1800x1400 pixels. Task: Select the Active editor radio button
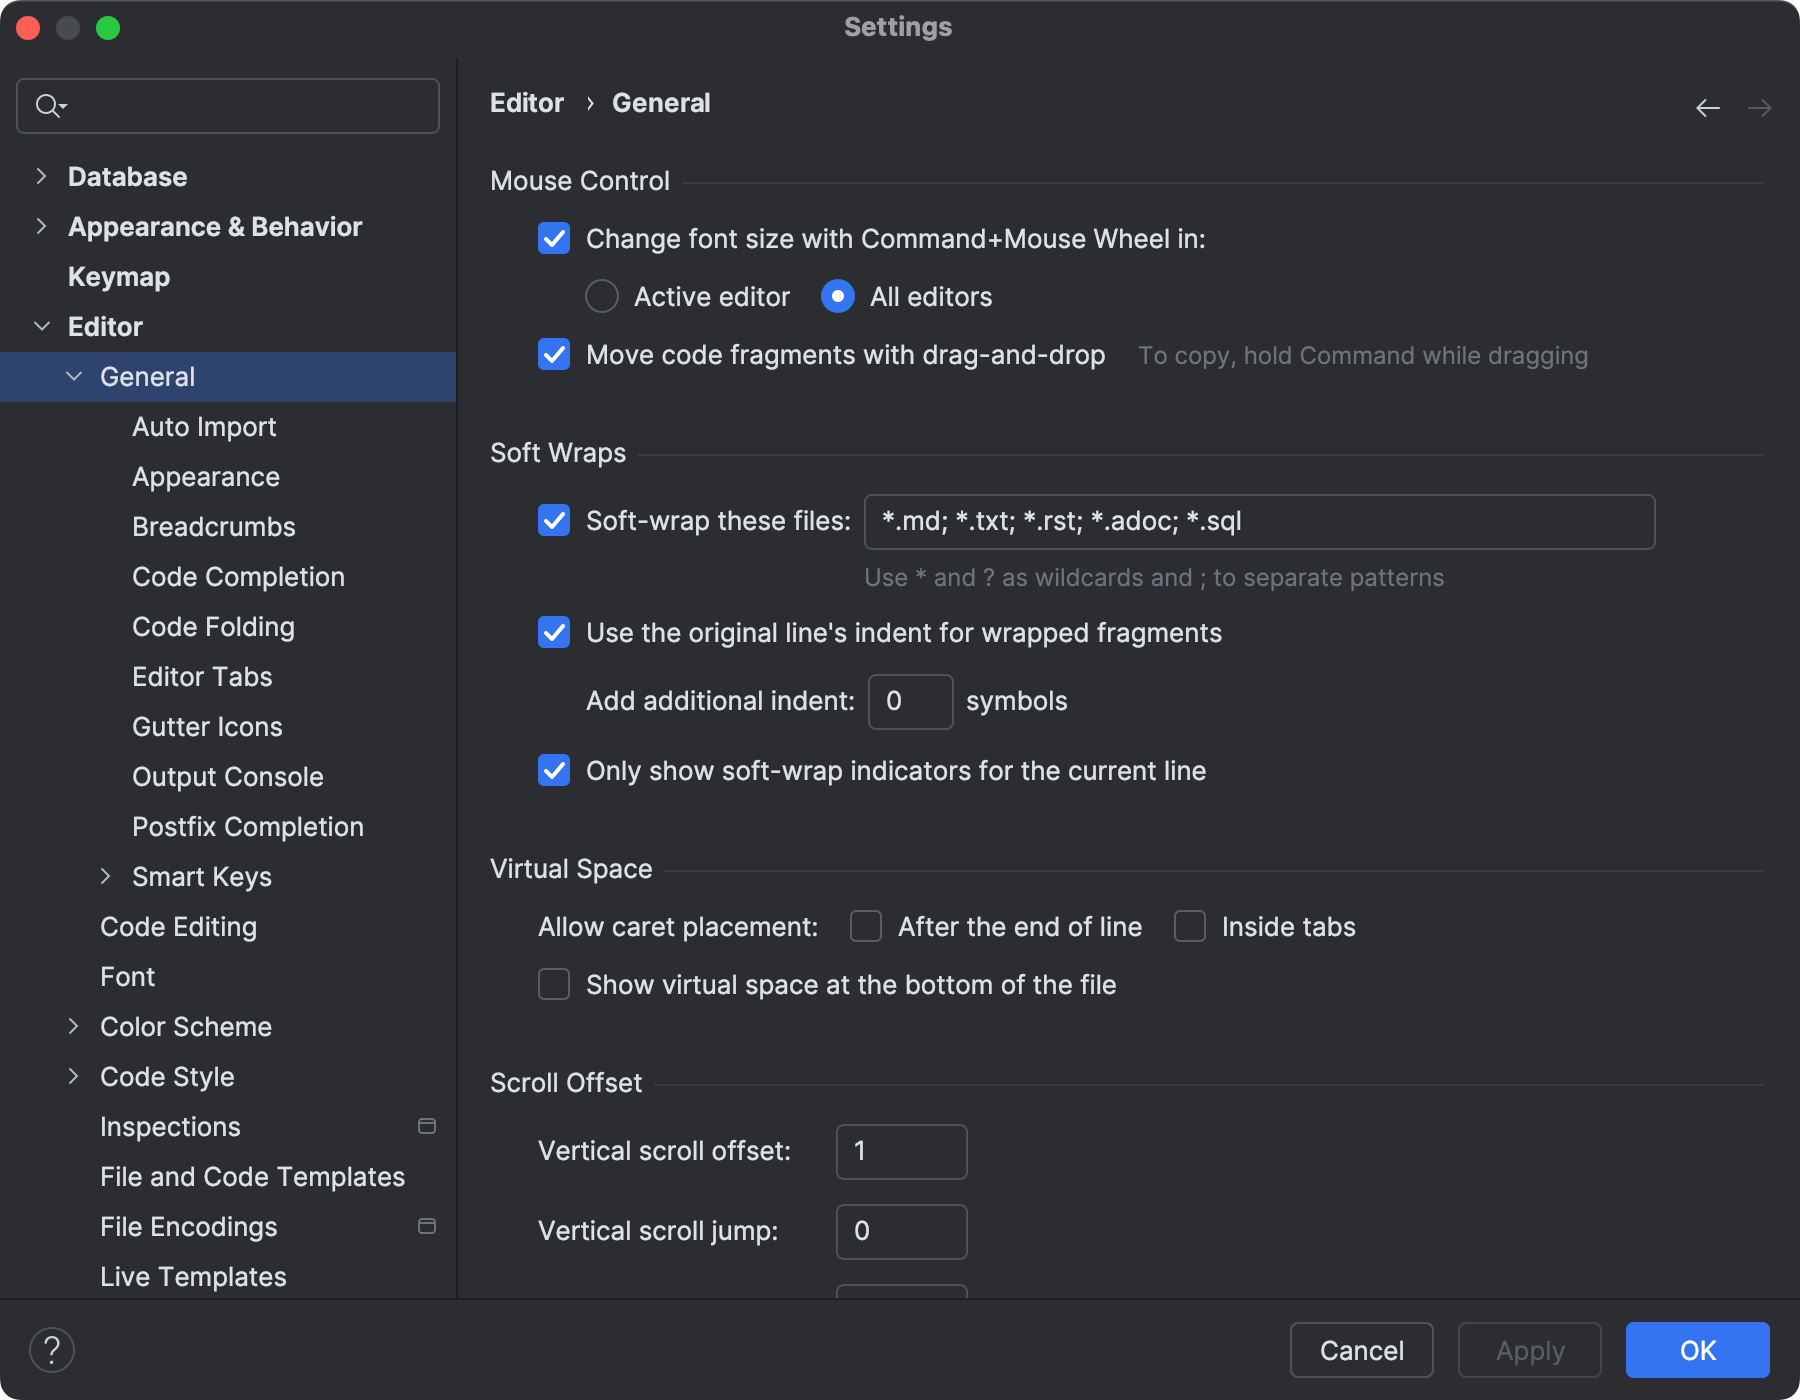pyautogui.click(x=602, y=296)
